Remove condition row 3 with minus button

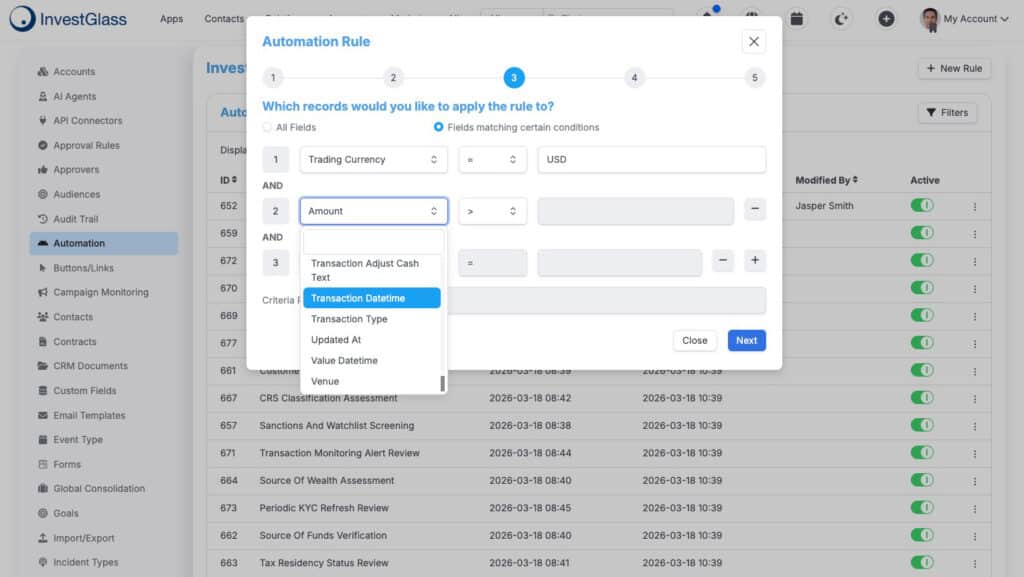click(x=723, y=260)
